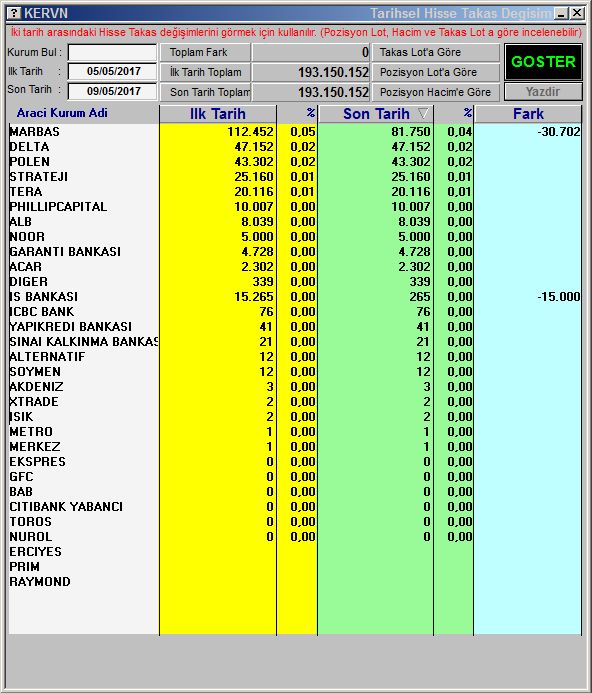Click the Son Tarih date field

point(112,91)
